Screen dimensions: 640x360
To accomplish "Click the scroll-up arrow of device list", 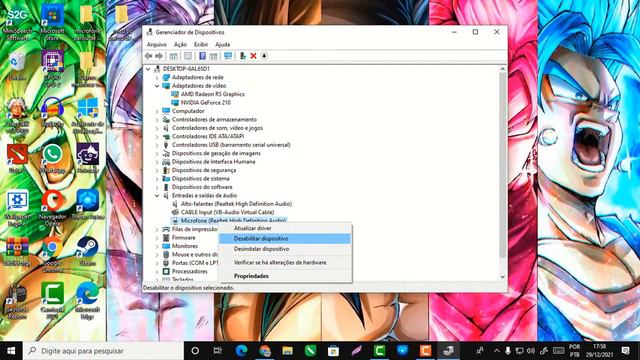I will (502, 69).
